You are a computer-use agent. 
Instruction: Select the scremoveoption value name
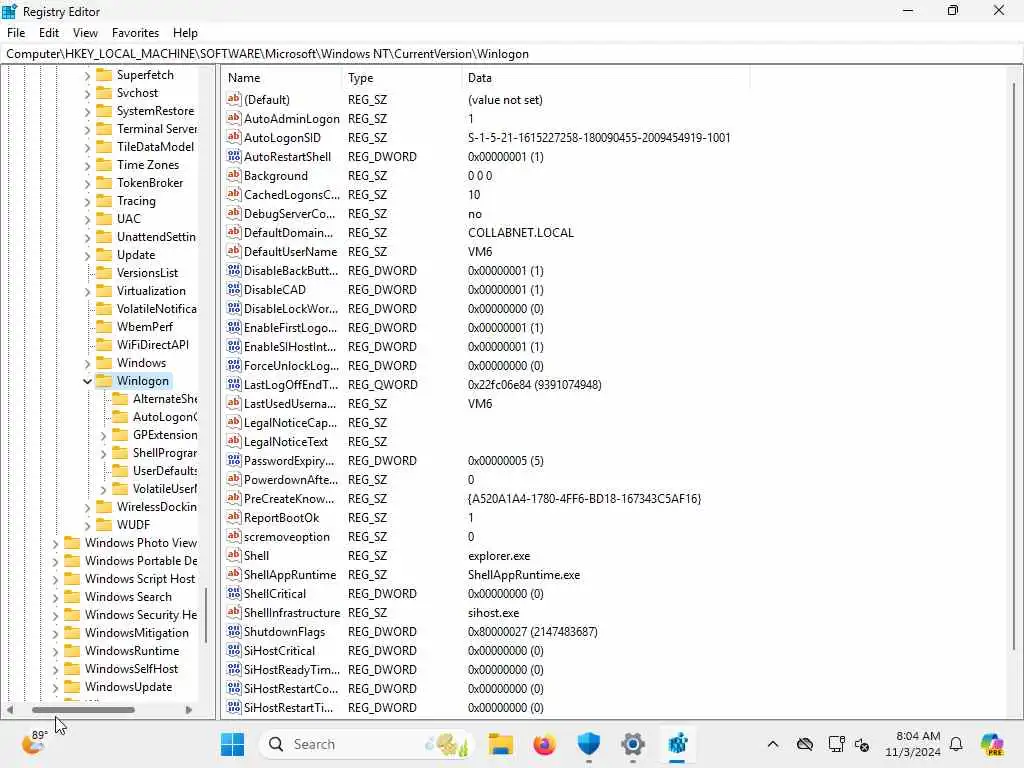pyautogui.click(x=287, y=536)
